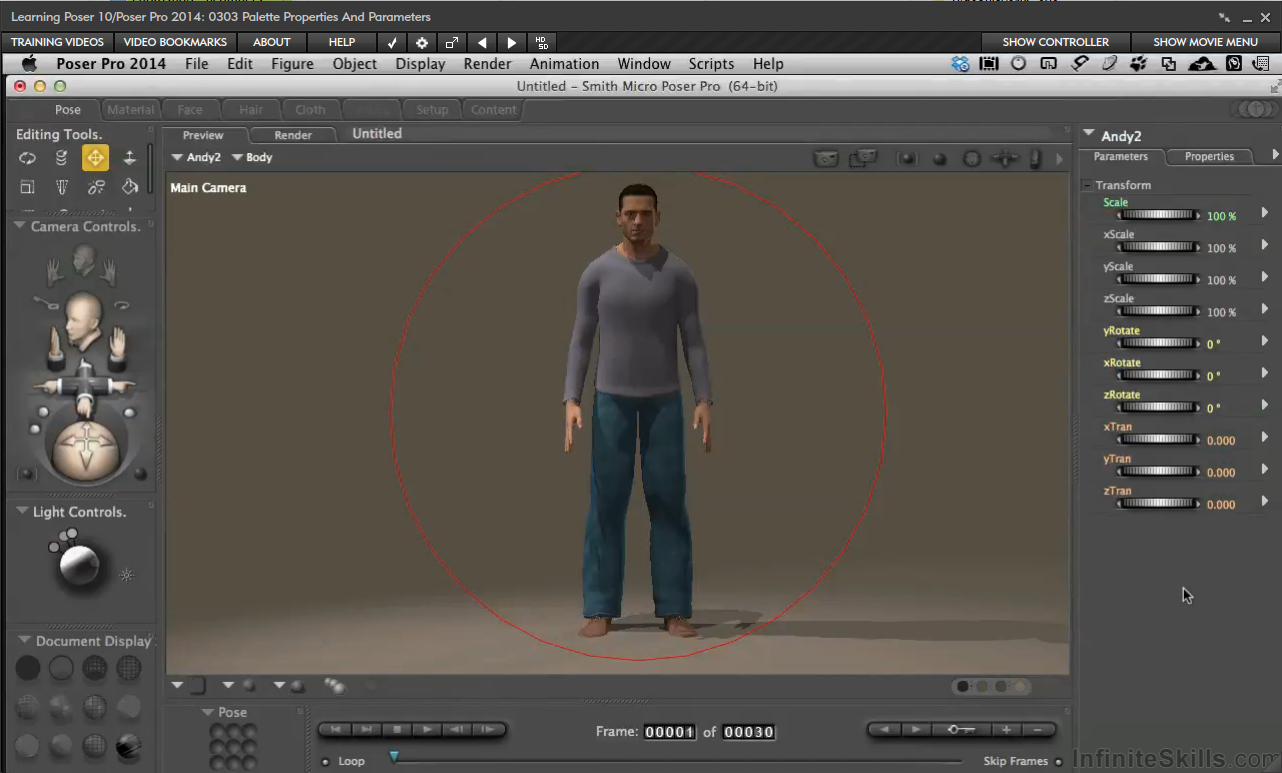This screenshot has height=773, width=1282.
Task: Choose the last Document Display style sphere
Action: [x=128, y=746]
